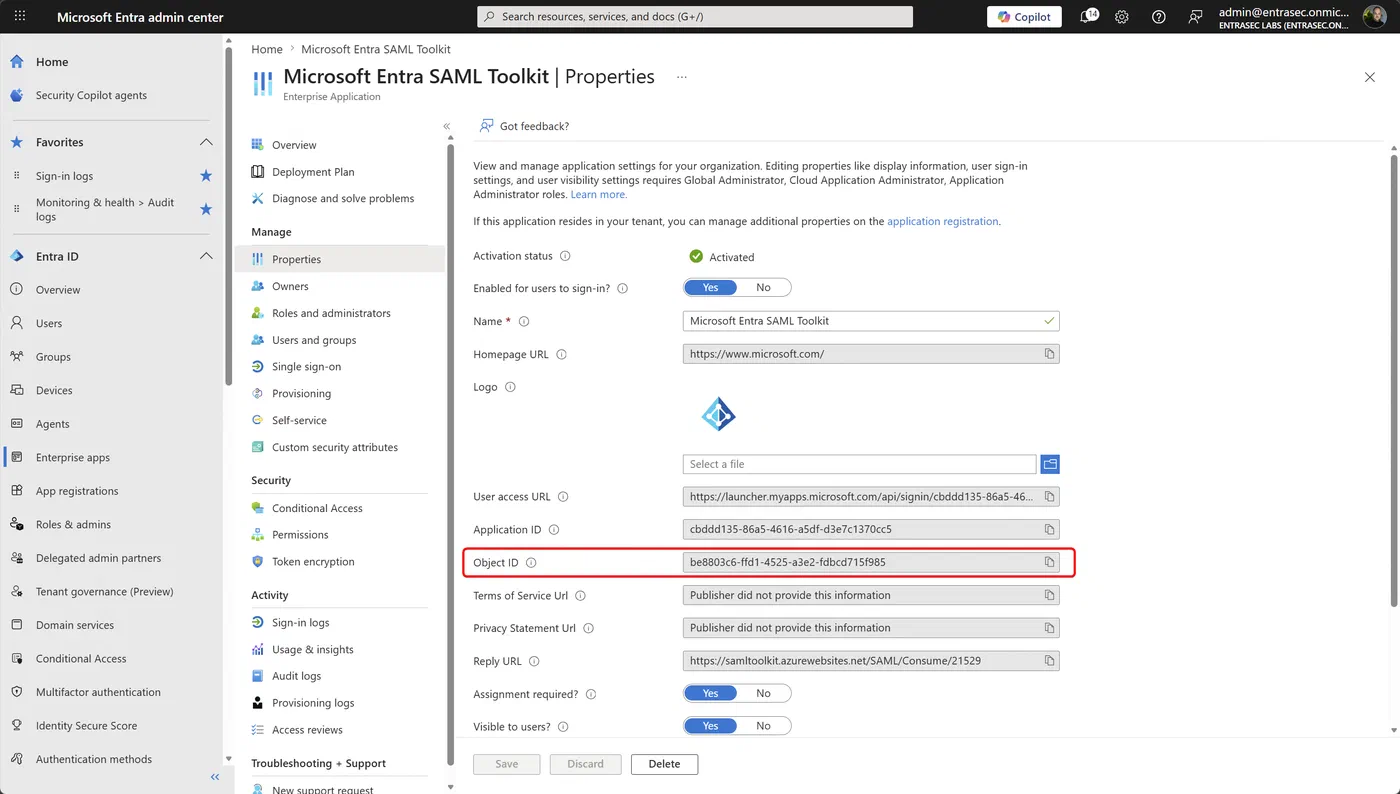Screen dimensions: 1400x794
Task: Show info tooltip for Activation status
Action: coord(565,257)
